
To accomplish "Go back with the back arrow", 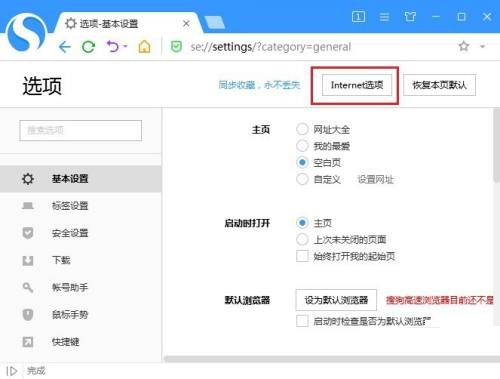I will click(65, 47).
